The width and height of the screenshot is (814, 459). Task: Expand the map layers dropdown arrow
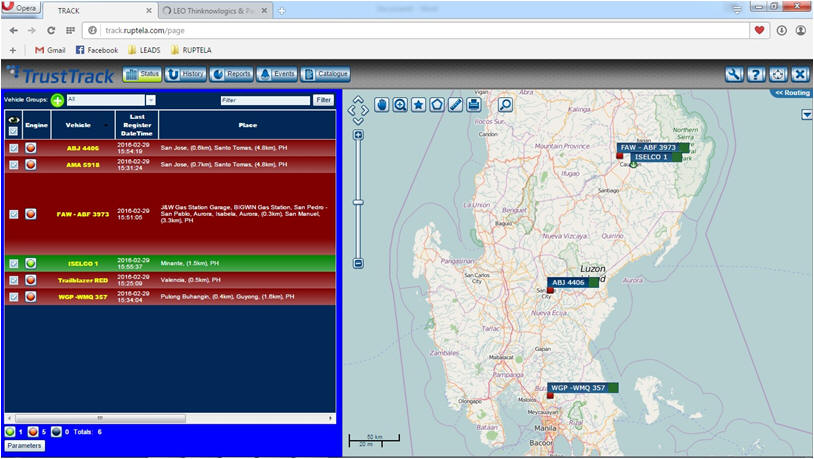point(807,115)
